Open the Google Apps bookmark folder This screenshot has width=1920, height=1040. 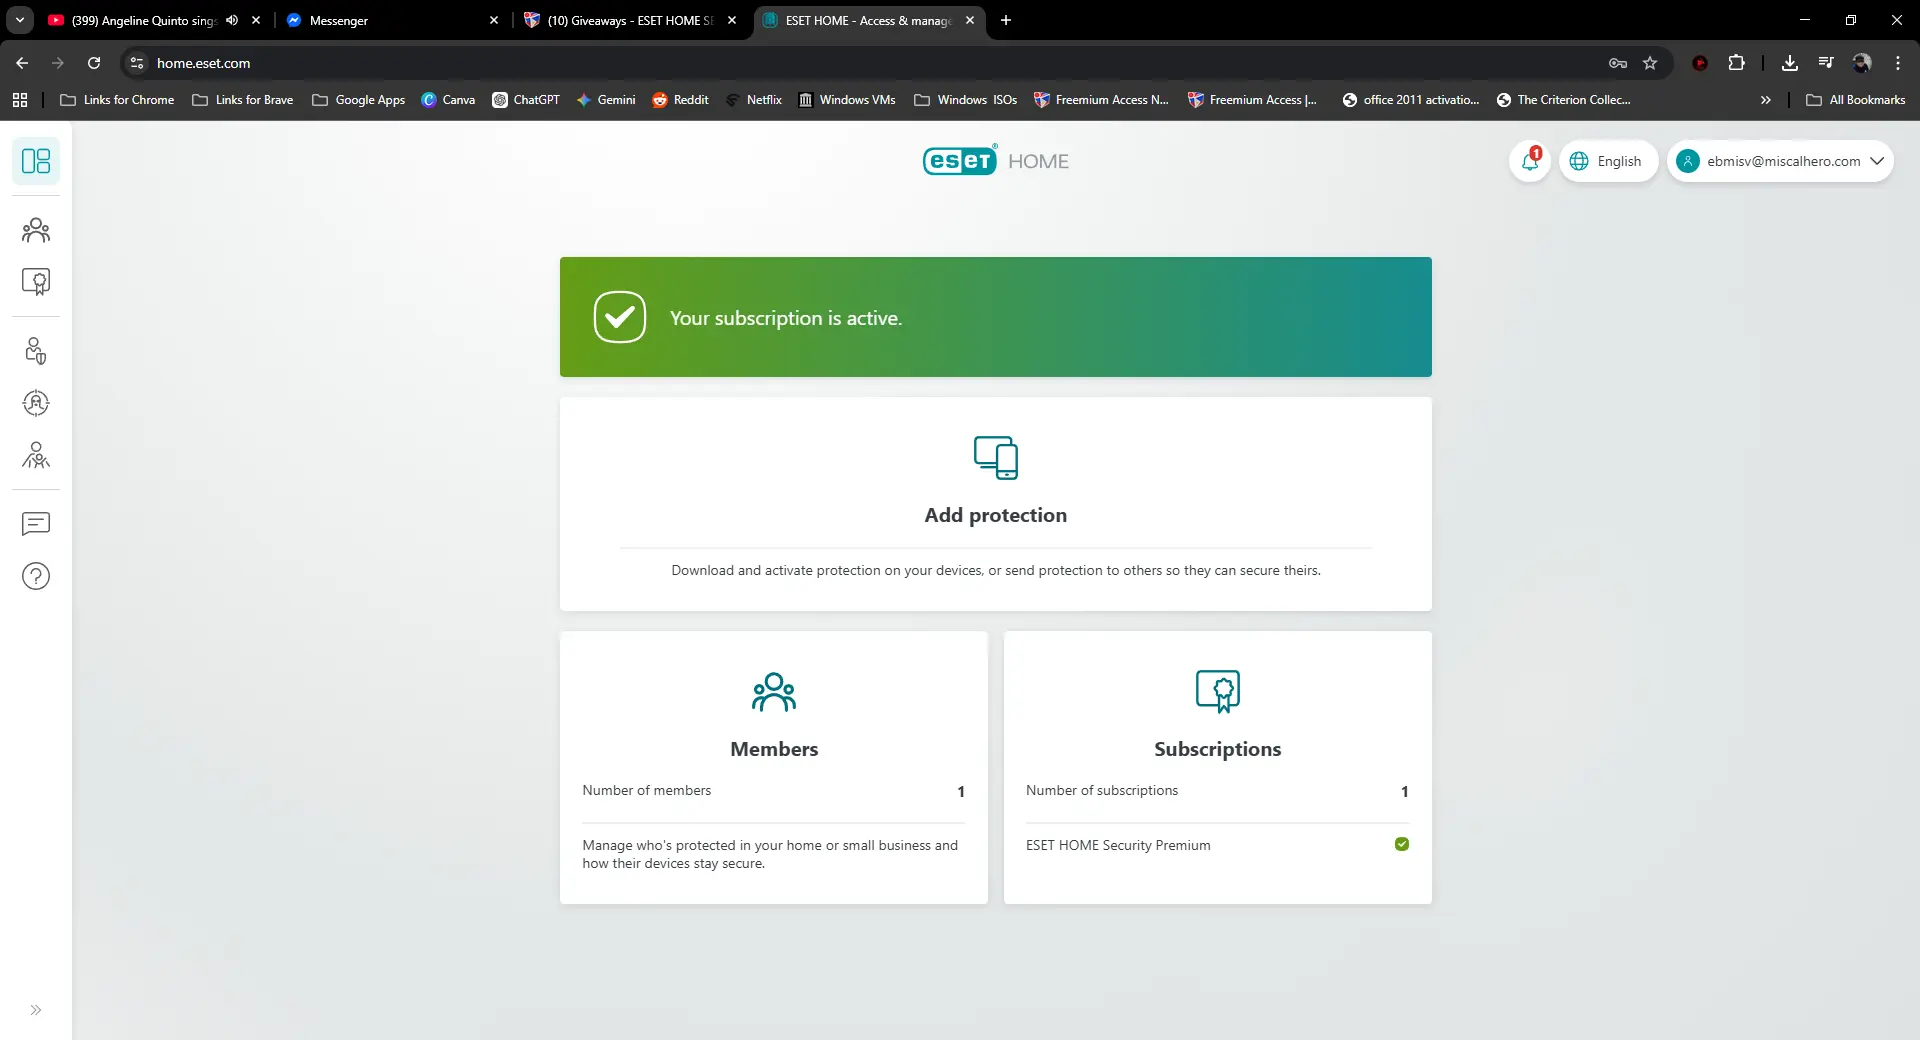pyautogui.click(x=359, y=100)
